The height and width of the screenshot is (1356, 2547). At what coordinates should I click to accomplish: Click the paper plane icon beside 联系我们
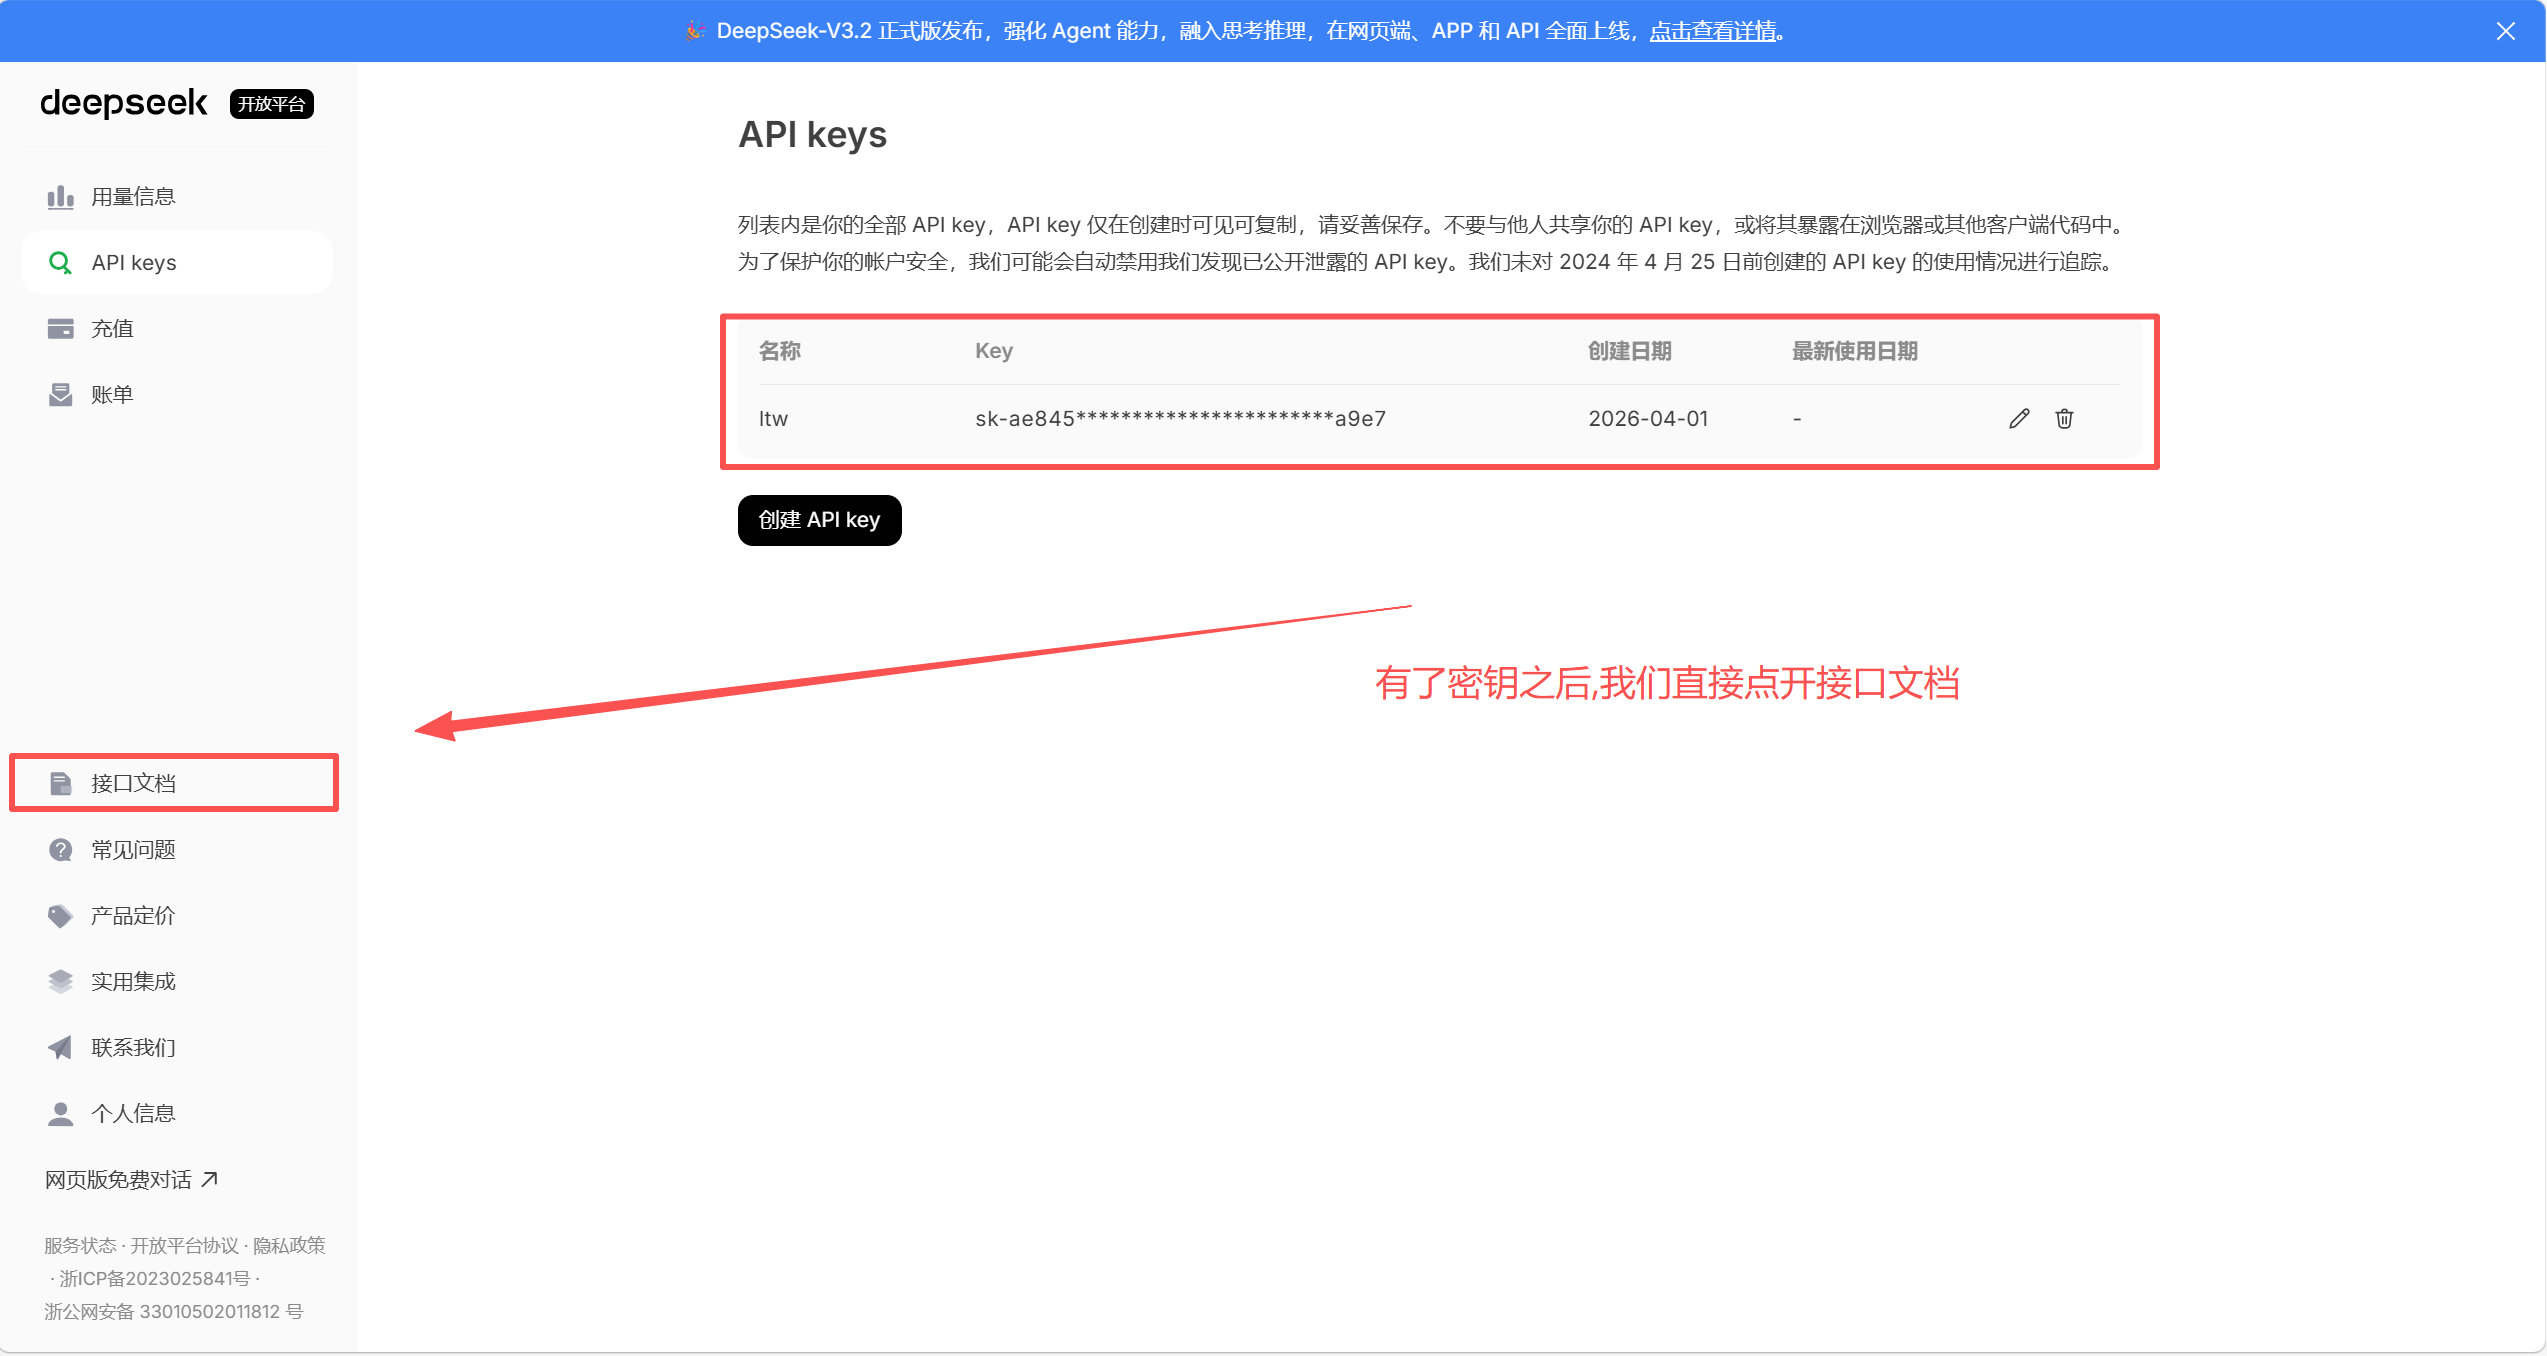tap(60, 1048)
